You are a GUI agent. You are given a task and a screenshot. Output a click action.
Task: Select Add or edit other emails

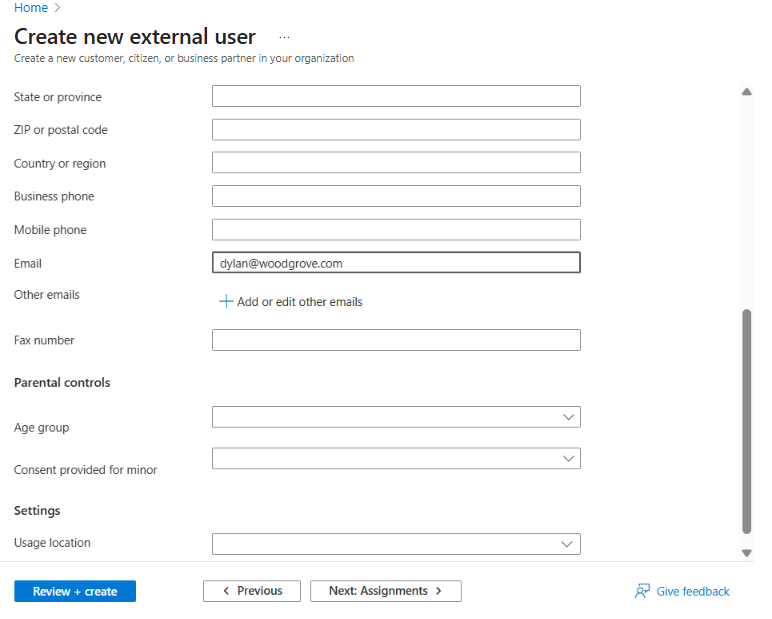[x=299, y=302]
